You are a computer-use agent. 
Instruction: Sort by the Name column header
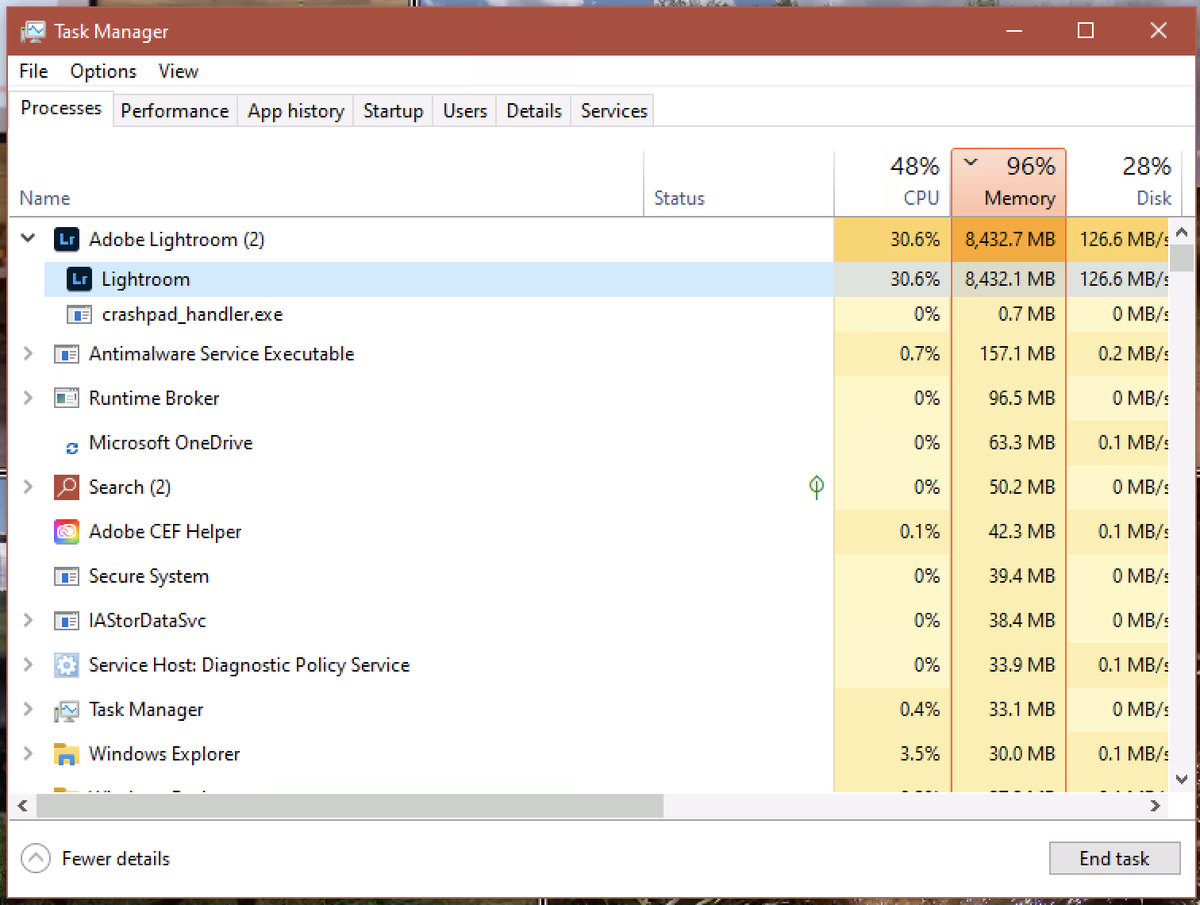326,183
